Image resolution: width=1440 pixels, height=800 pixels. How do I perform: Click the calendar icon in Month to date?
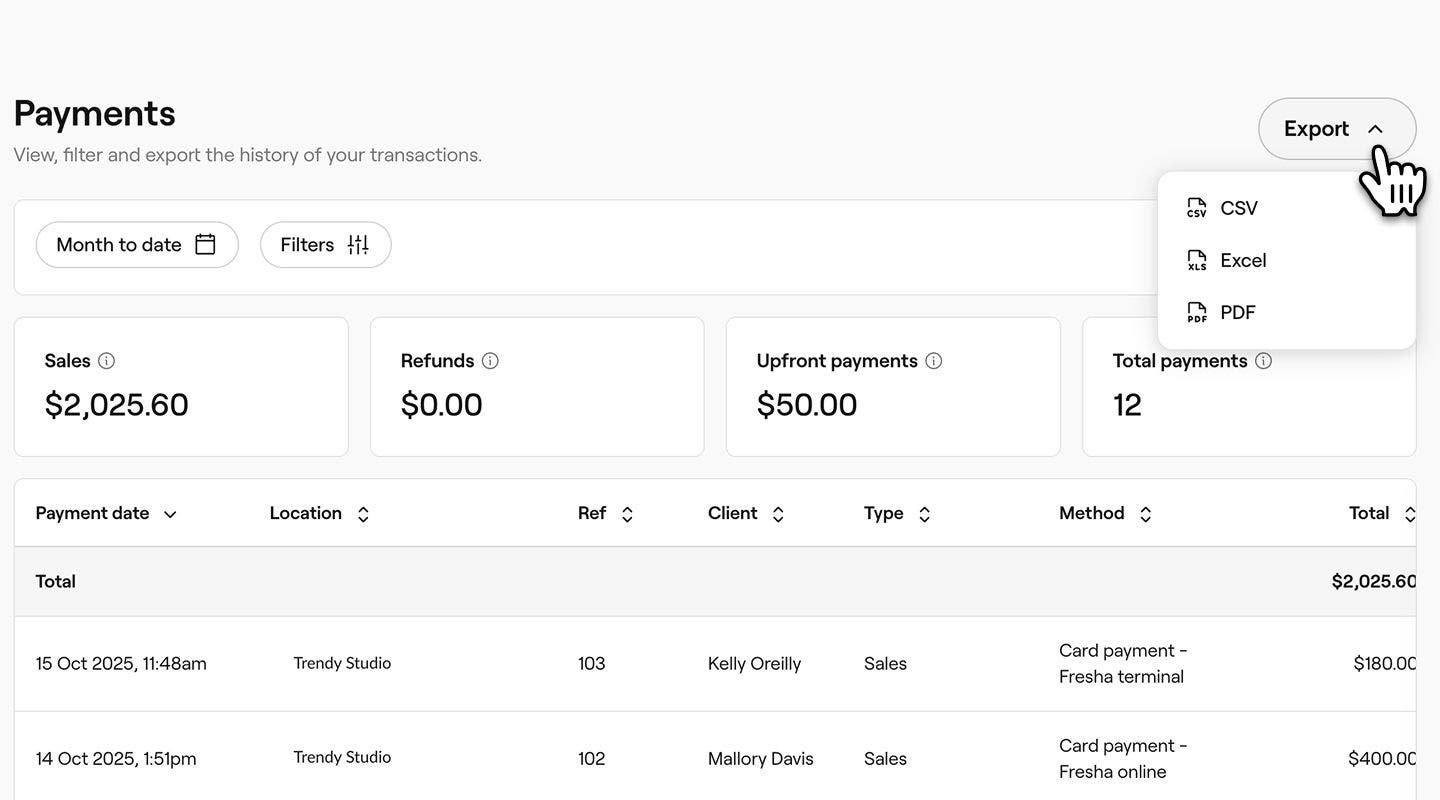click(205, 245)
